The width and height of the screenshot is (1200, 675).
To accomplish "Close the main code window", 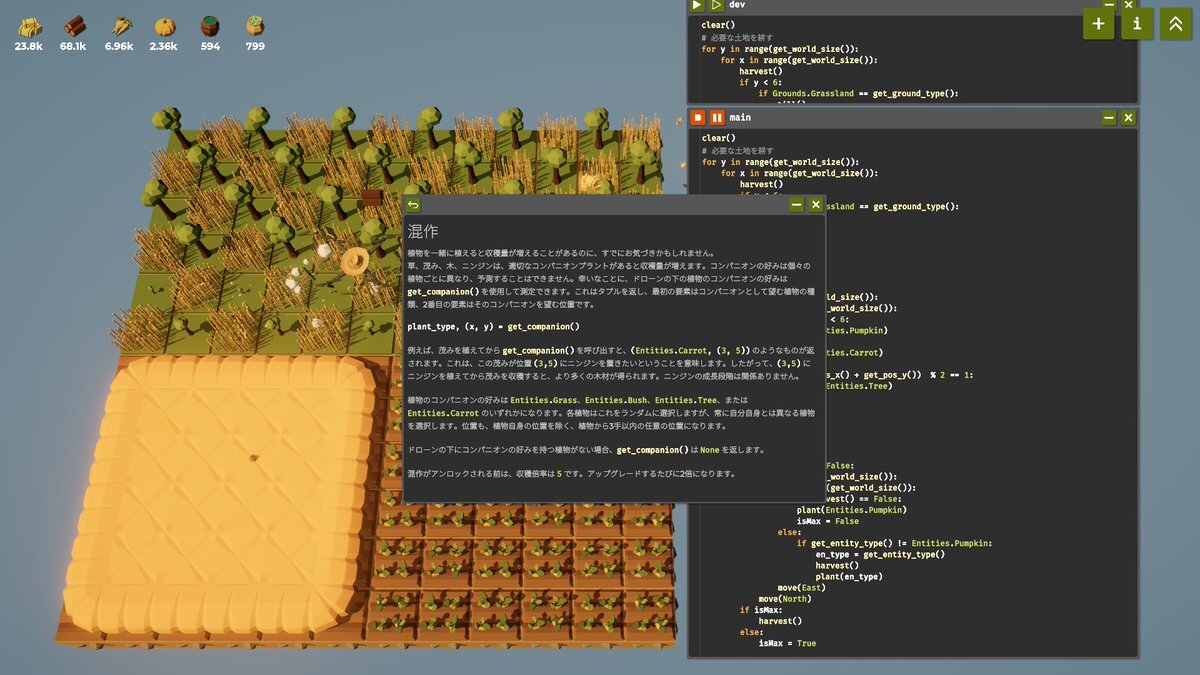I will tap(1128, 118).
